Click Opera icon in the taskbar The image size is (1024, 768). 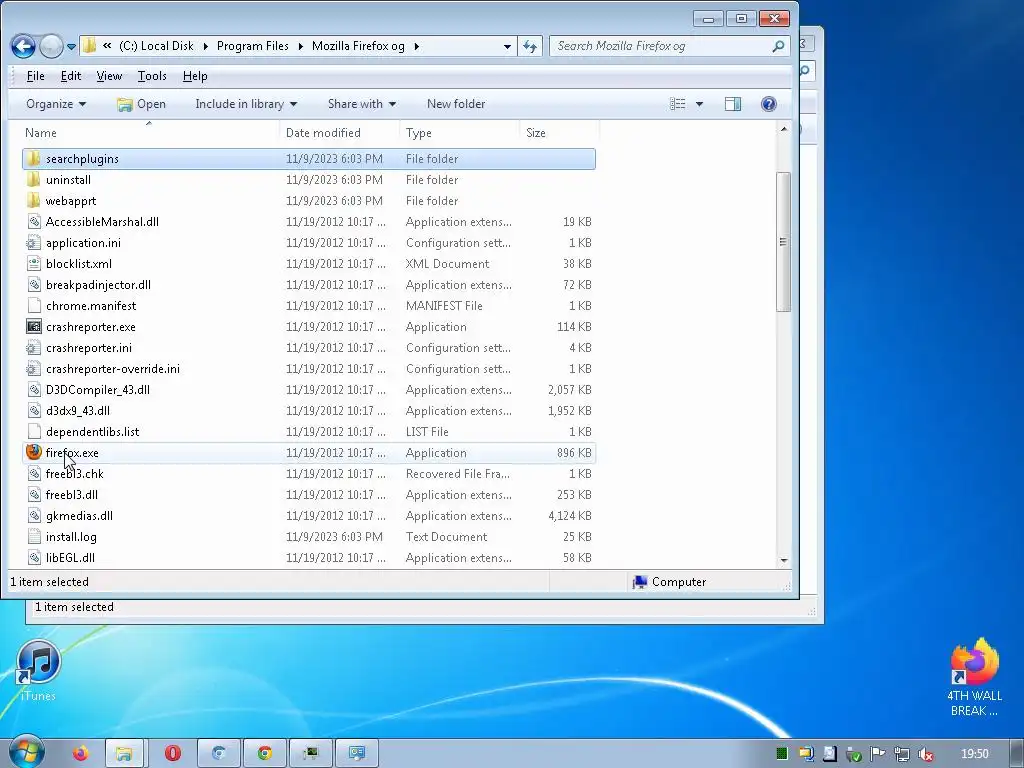(x=173, y=754)
